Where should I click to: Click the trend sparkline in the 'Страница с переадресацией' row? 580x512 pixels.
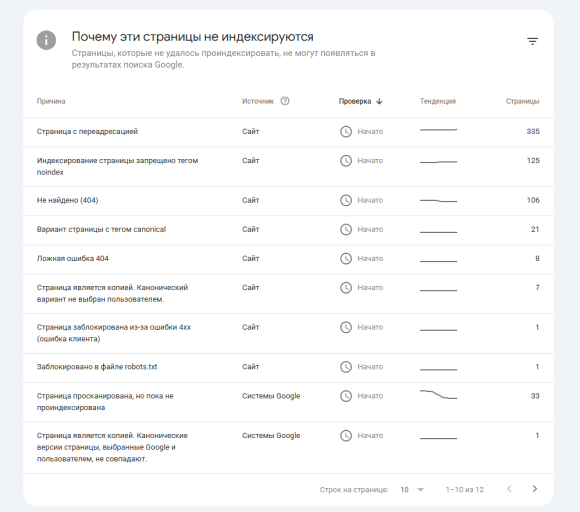point(438,130)
